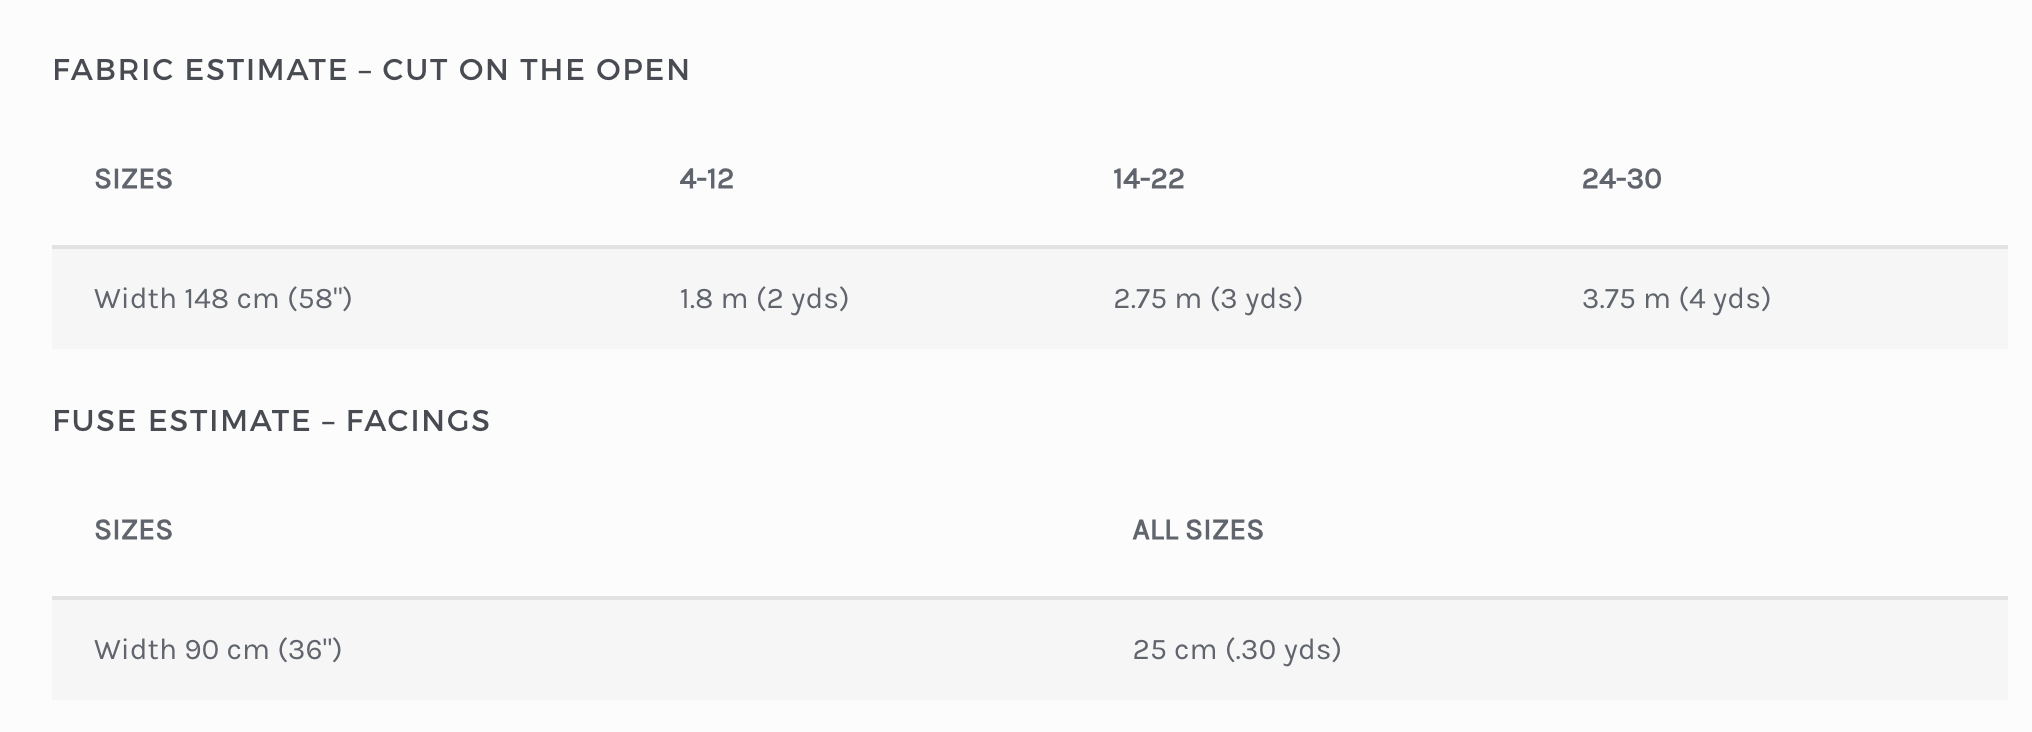Select the 24-30 size column header
The width and height of the screenshot is (2032, 732).
tap(1621, 179)
